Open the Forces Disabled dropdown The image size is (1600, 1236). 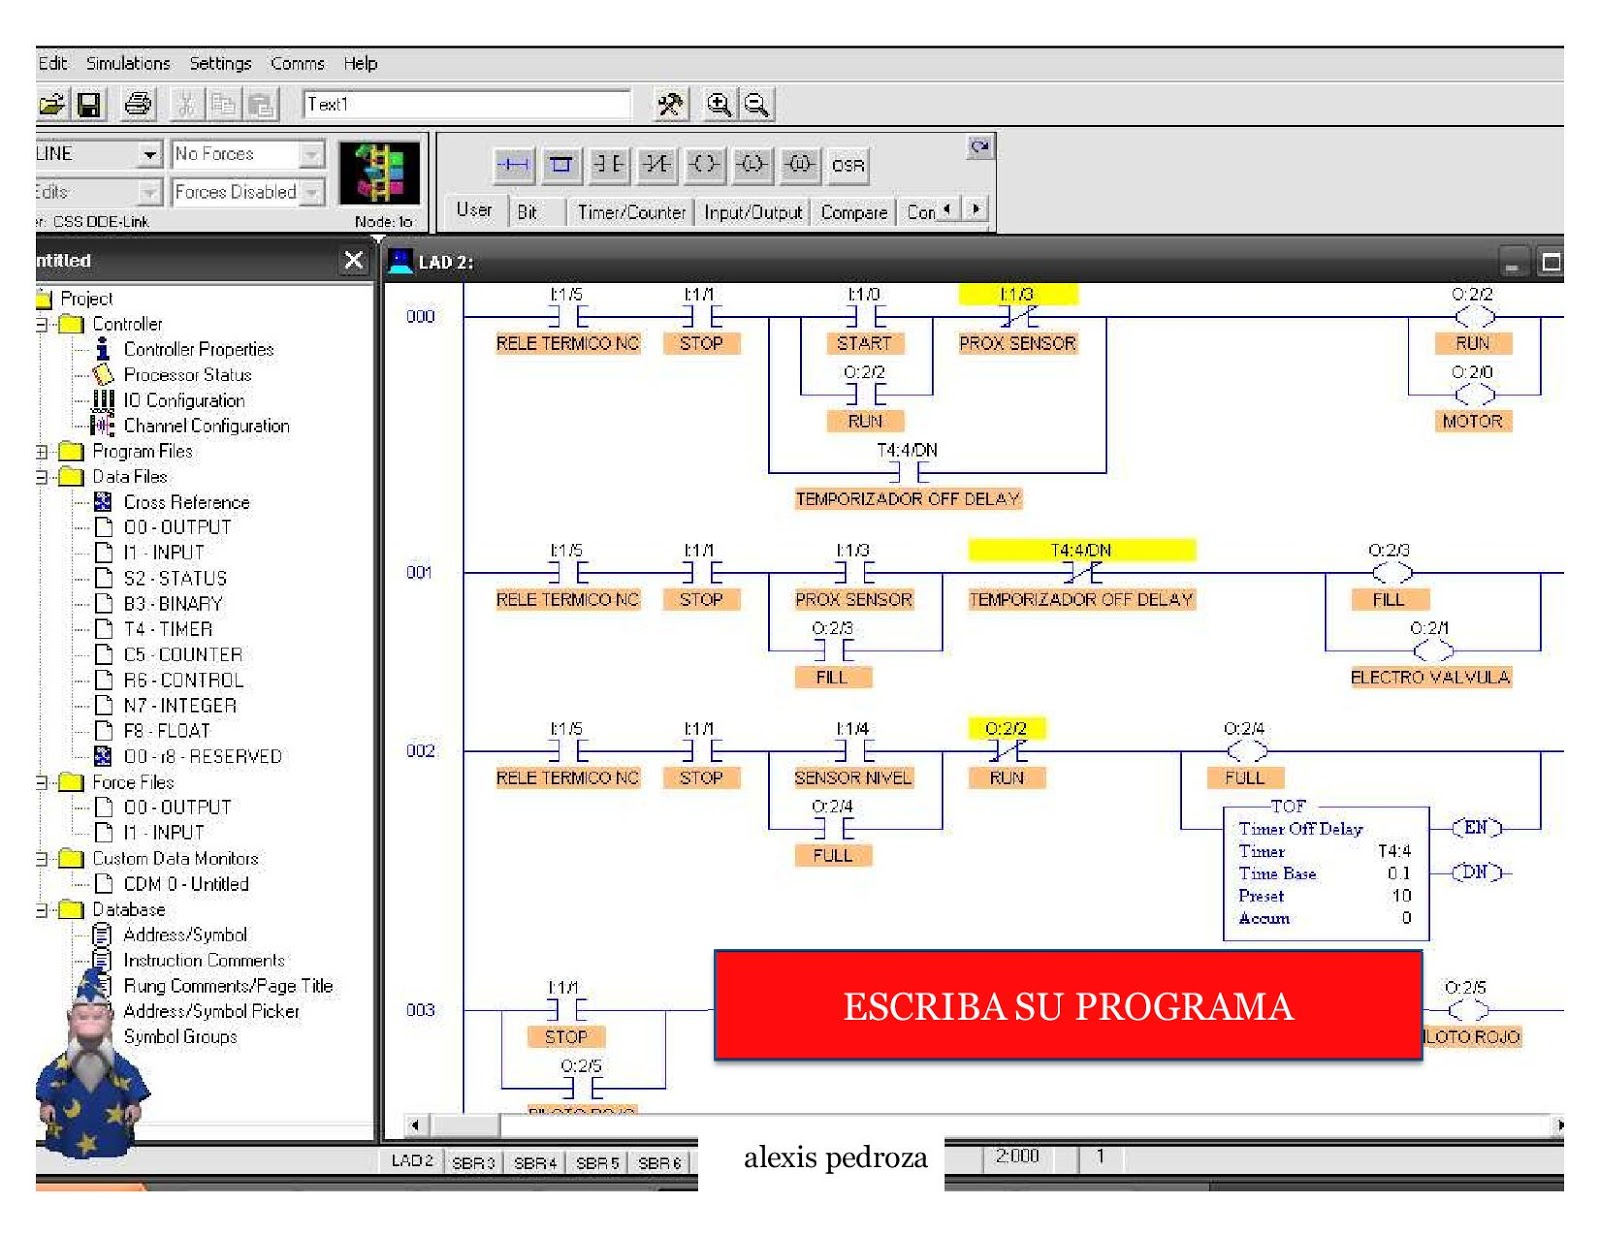coord(313,192)
